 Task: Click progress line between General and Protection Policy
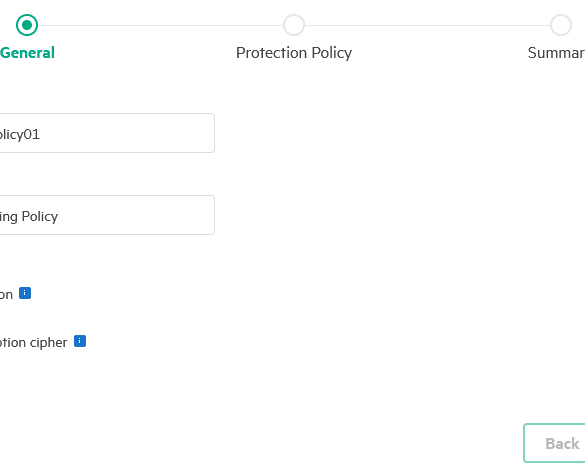[x=160, y=25]
